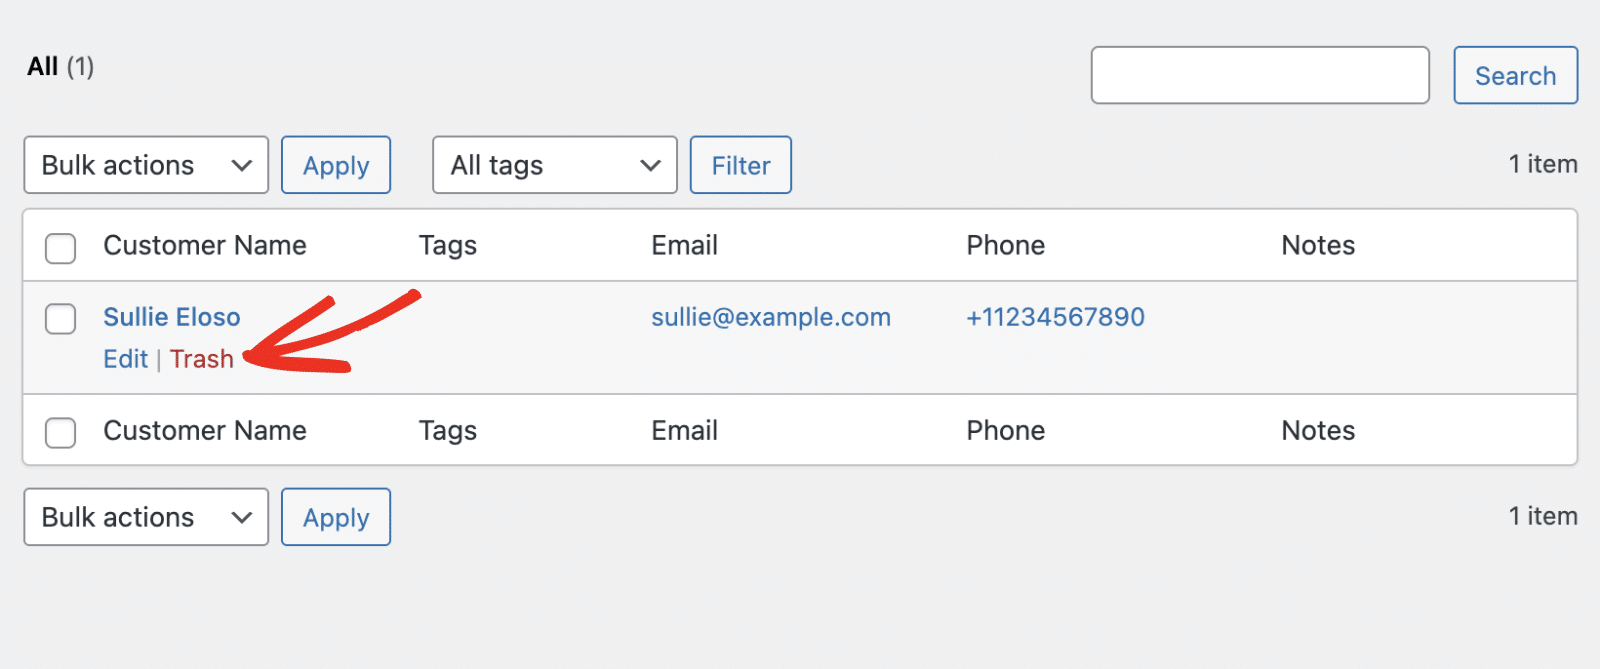Select the Sullie Eloso row checkbox

(61, 319)
